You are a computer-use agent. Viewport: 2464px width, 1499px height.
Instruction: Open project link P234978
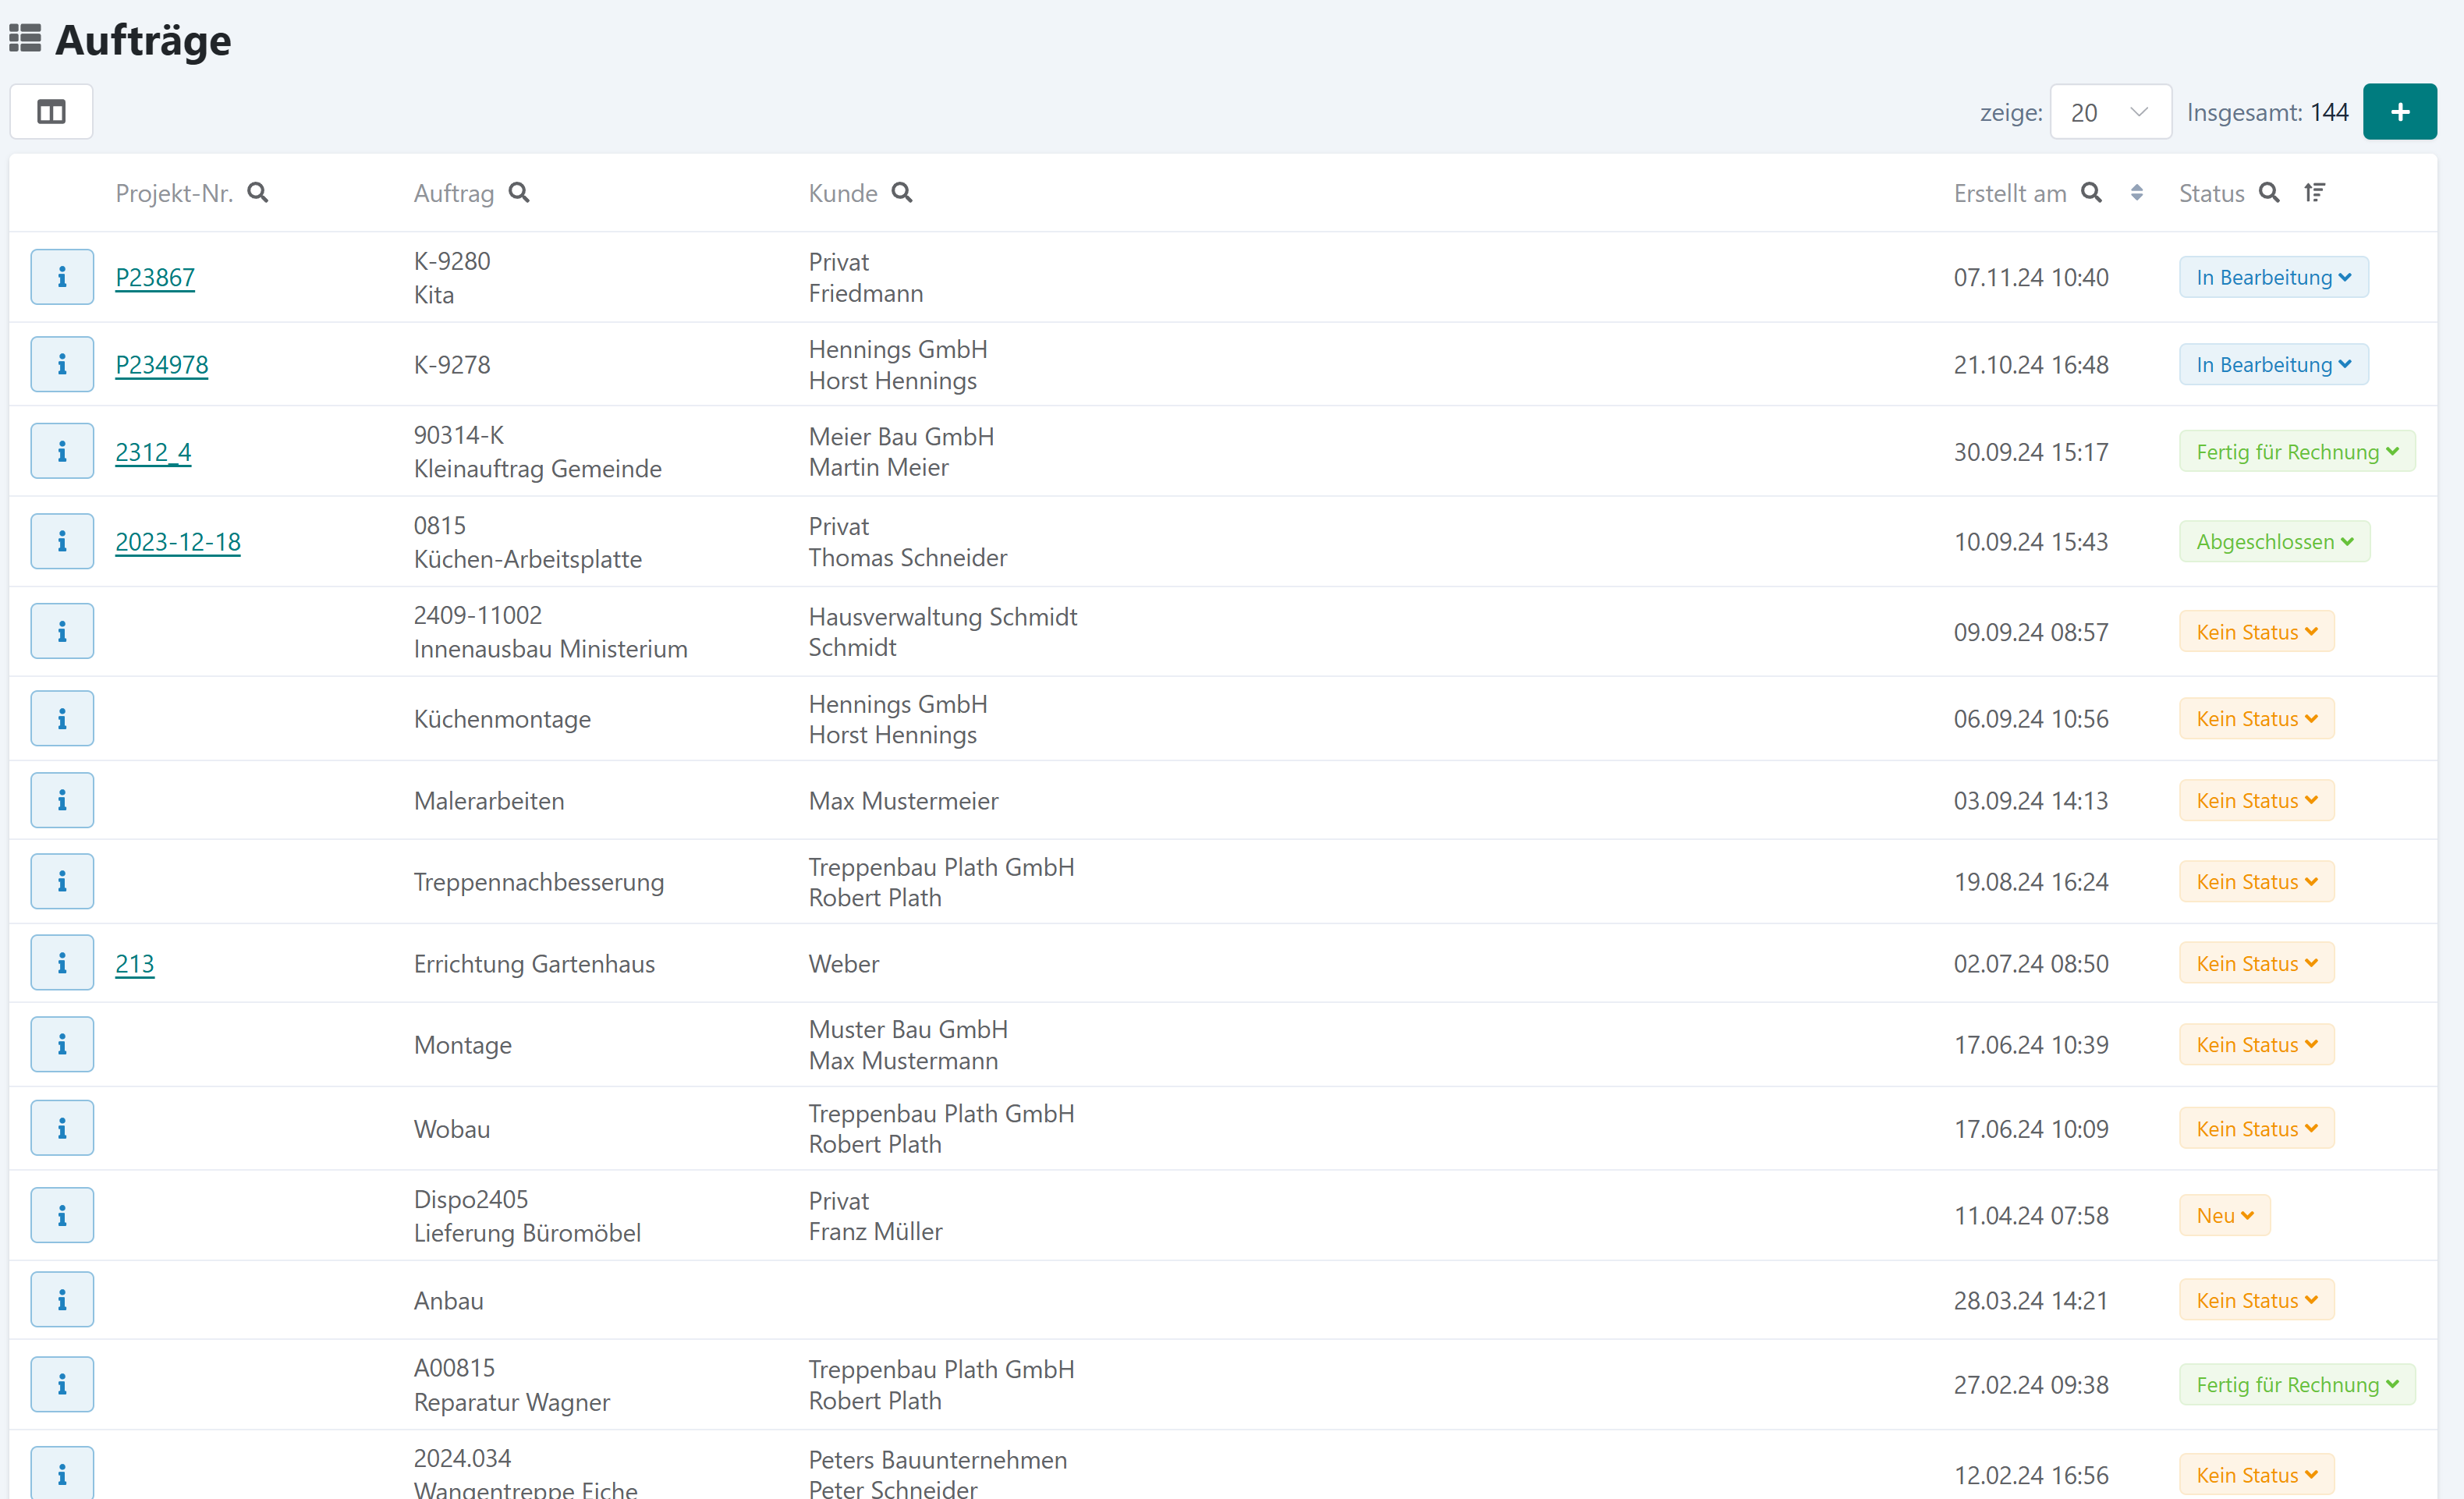[162, 364]
